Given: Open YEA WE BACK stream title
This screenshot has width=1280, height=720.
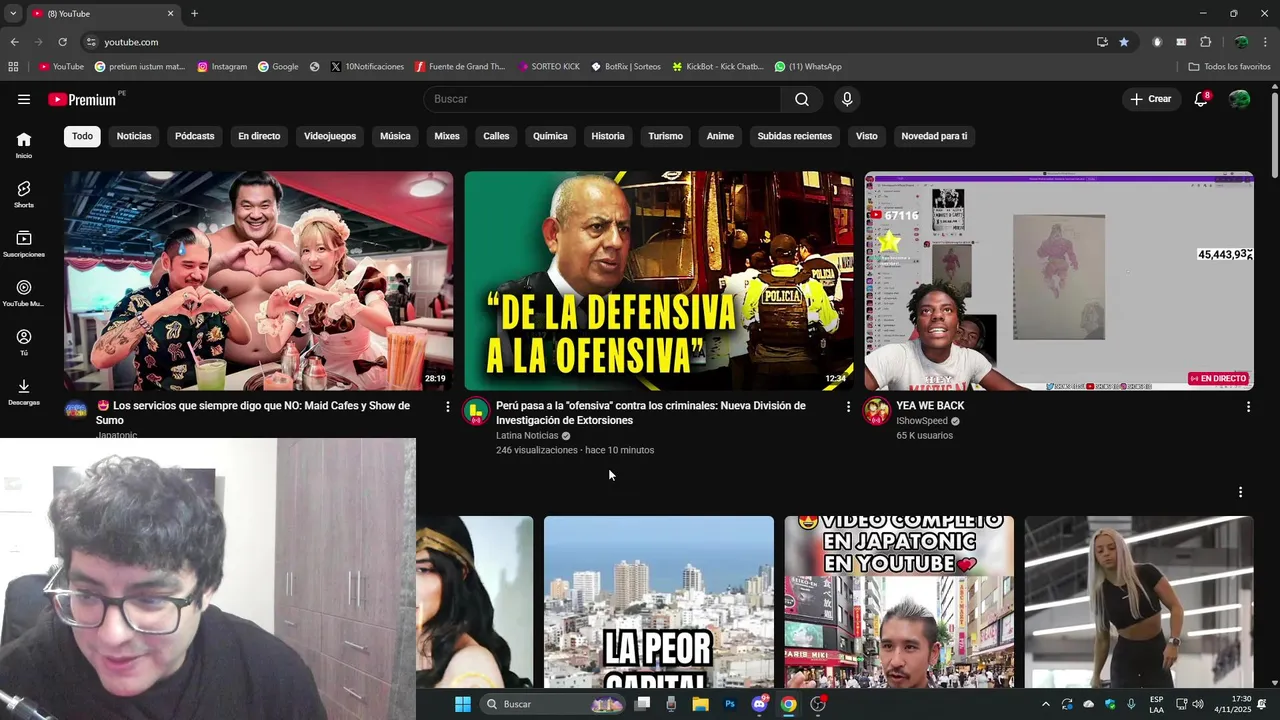Looking at the screenshot, I should [930, 406].
